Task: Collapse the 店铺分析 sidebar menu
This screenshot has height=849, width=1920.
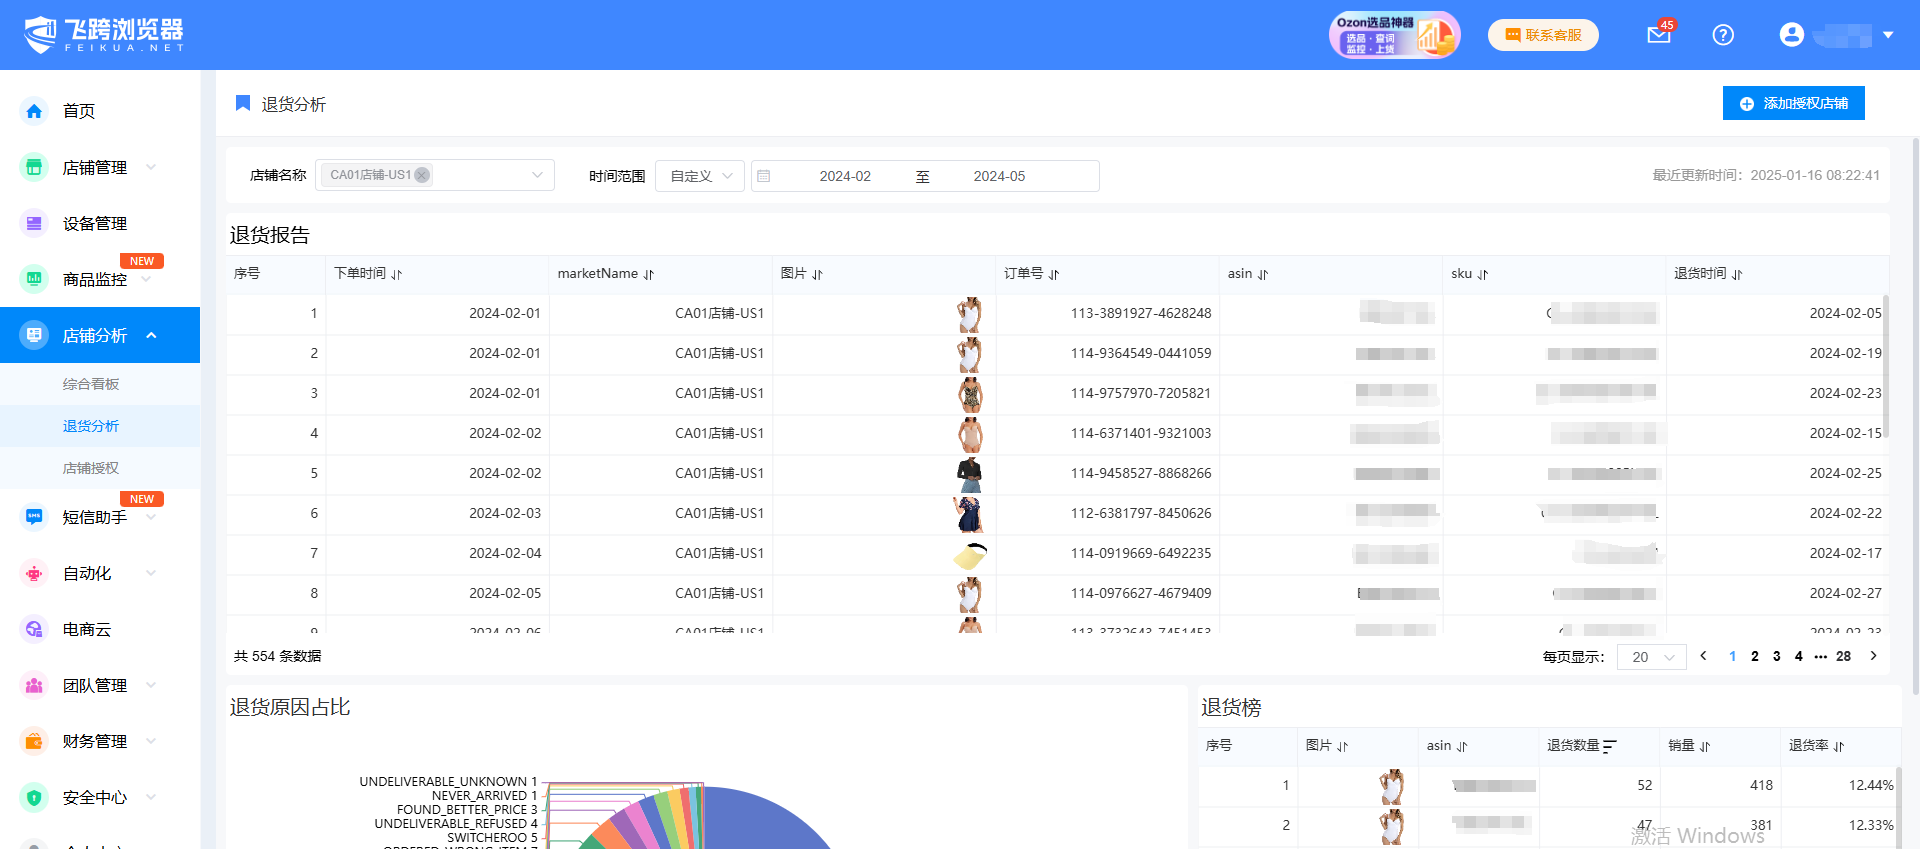Action: point(152,336)
